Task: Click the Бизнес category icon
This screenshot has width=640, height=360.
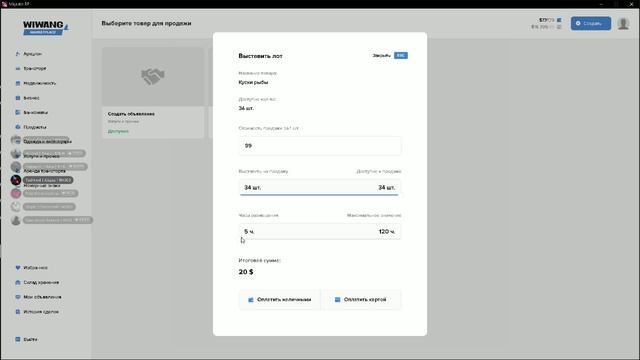Action: point(18,98)
